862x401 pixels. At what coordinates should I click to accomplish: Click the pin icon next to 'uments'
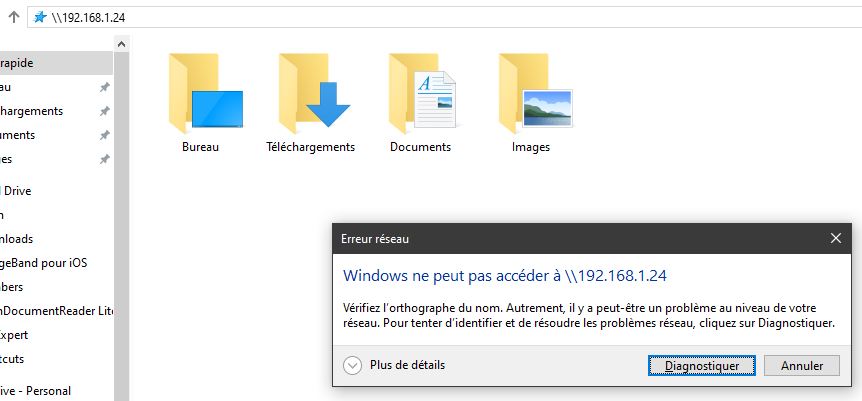104,135
